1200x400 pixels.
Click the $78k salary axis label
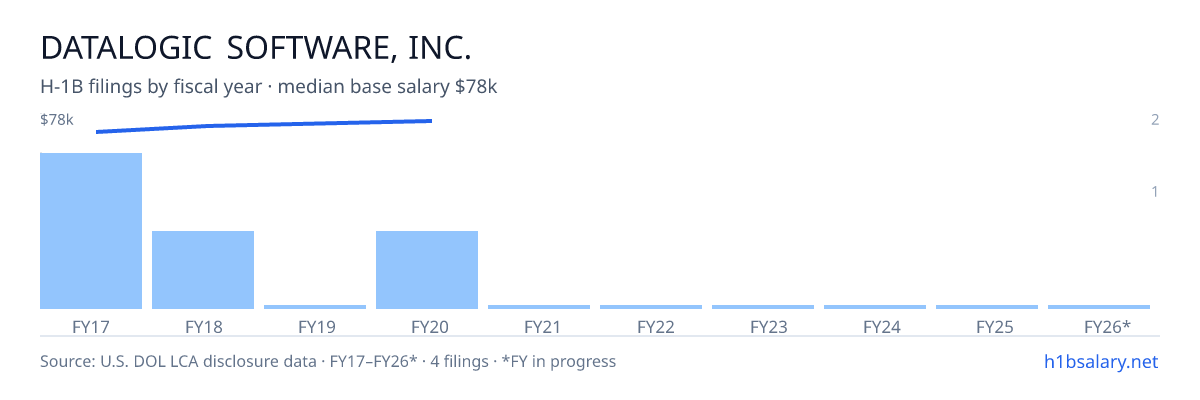click(x=57, y=120)
